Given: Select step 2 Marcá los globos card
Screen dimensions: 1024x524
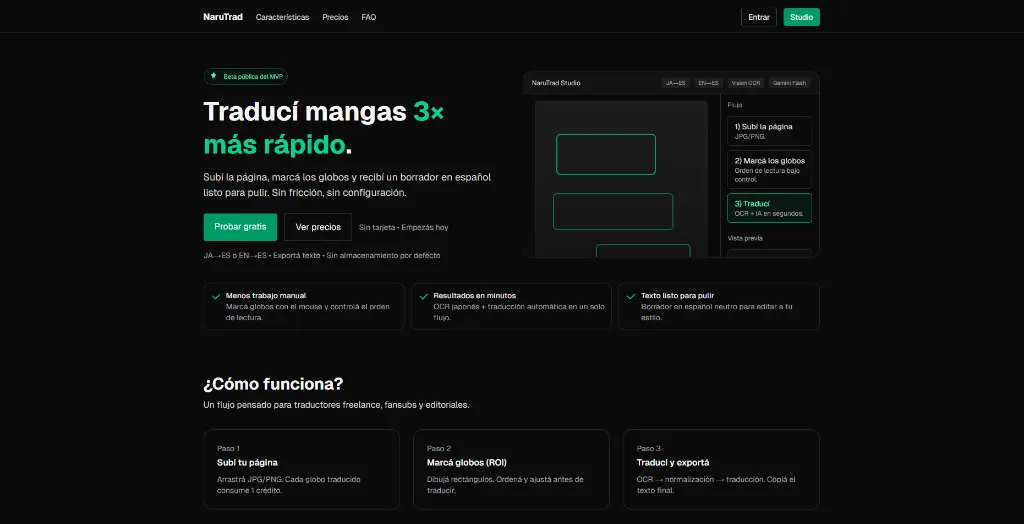Looking at the screenshot, I should pos(769,169).
